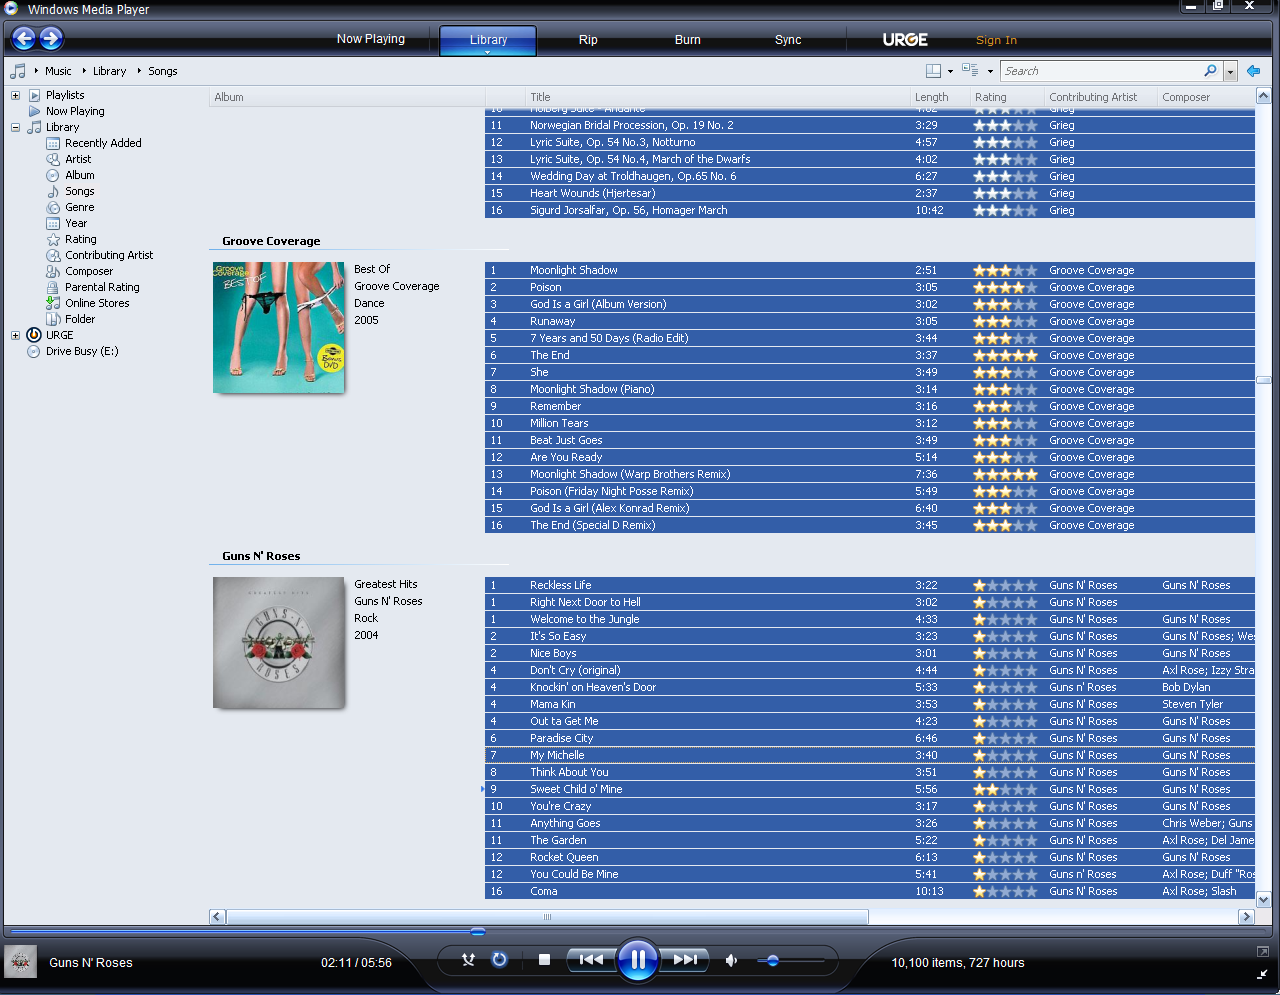
Task: Sort by the Length column header
Action: [939, 97]
